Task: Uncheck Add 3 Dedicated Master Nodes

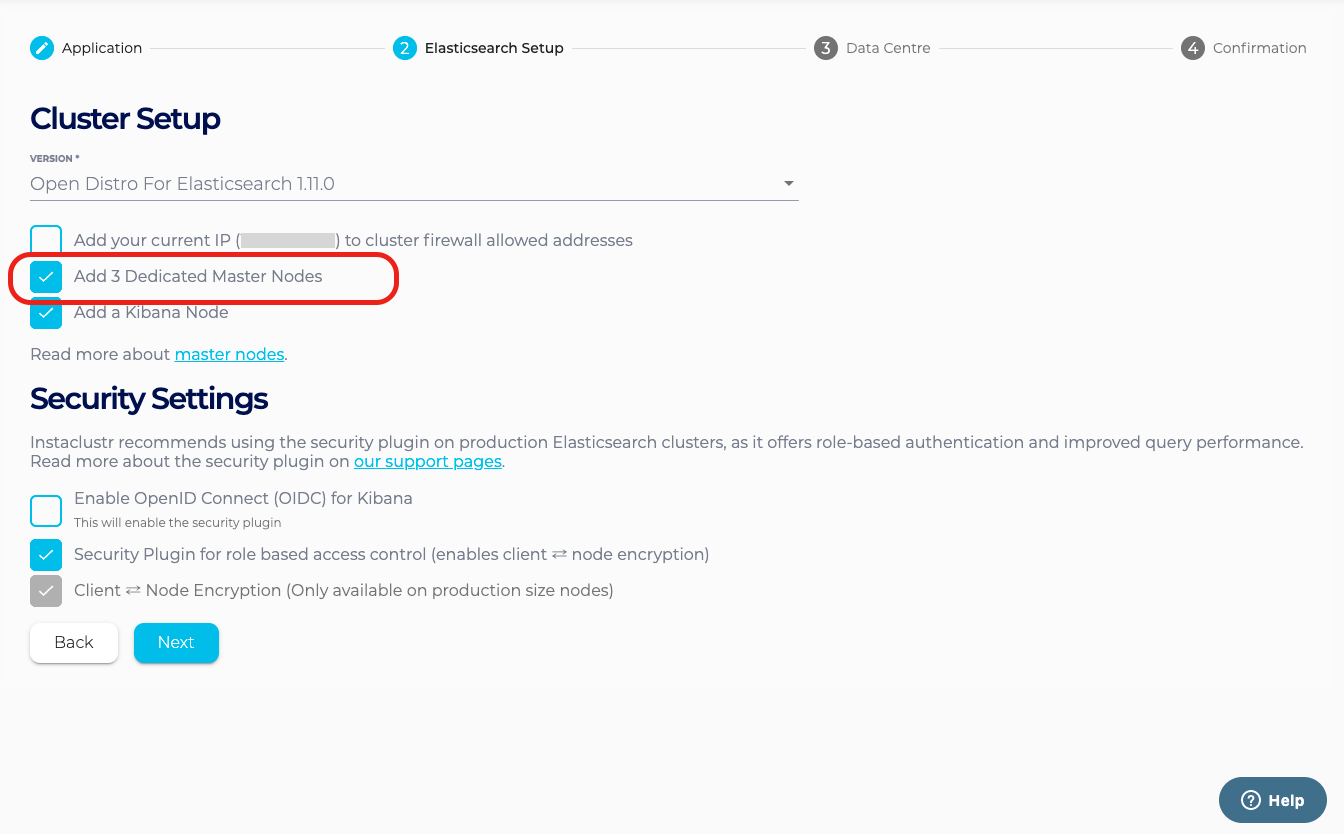Action: (46, 277)
